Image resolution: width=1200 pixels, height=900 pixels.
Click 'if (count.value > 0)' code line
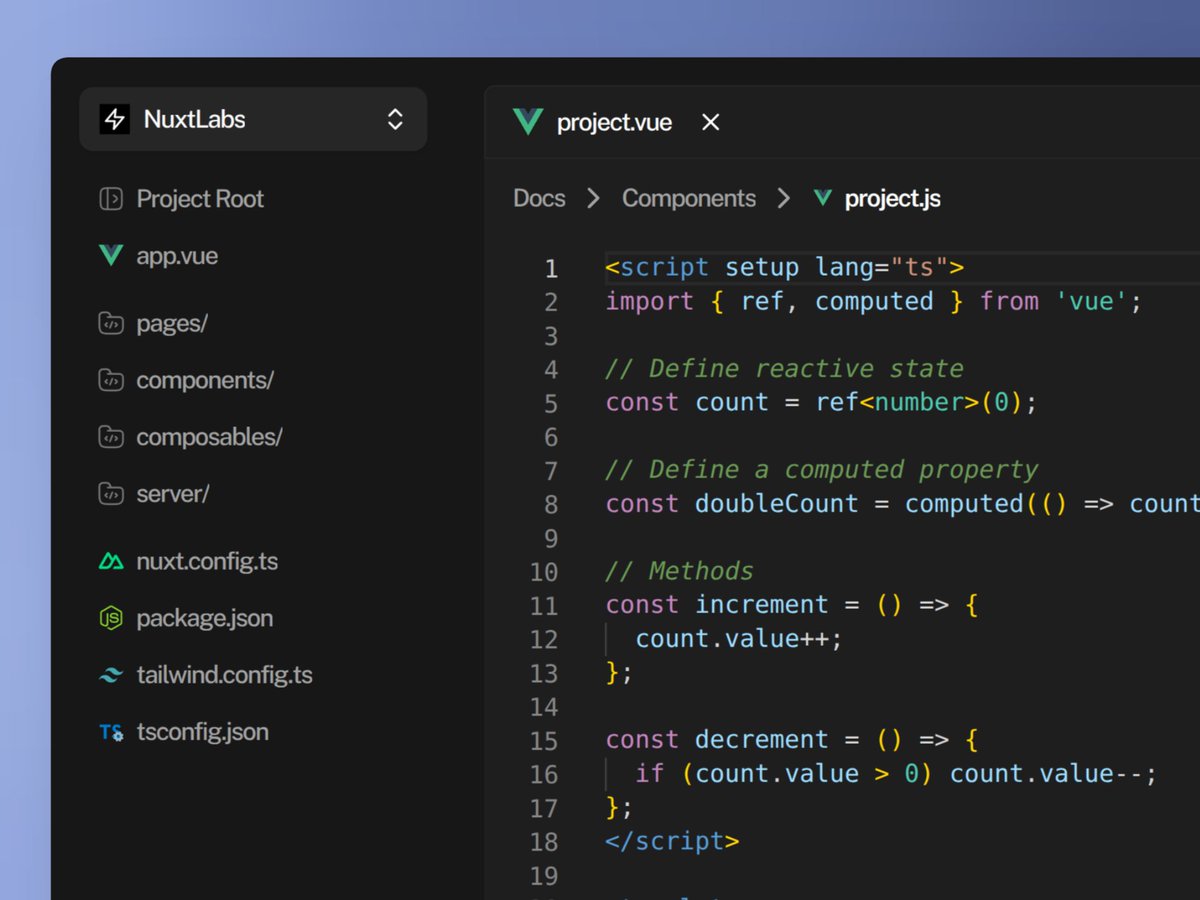click(x=896, y=773)
